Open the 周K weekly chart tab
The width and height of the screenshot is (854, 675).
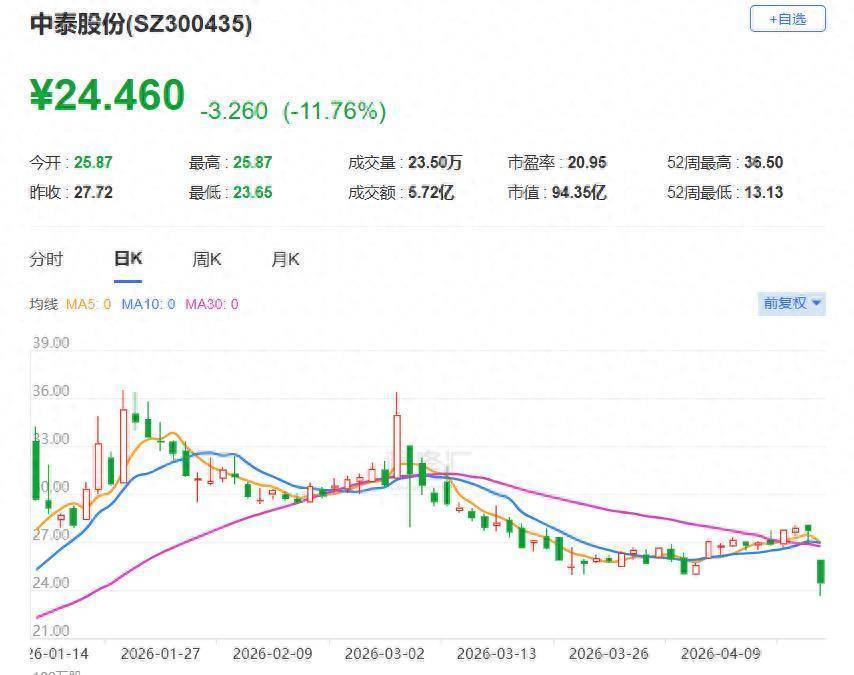[x=207, y=259]
